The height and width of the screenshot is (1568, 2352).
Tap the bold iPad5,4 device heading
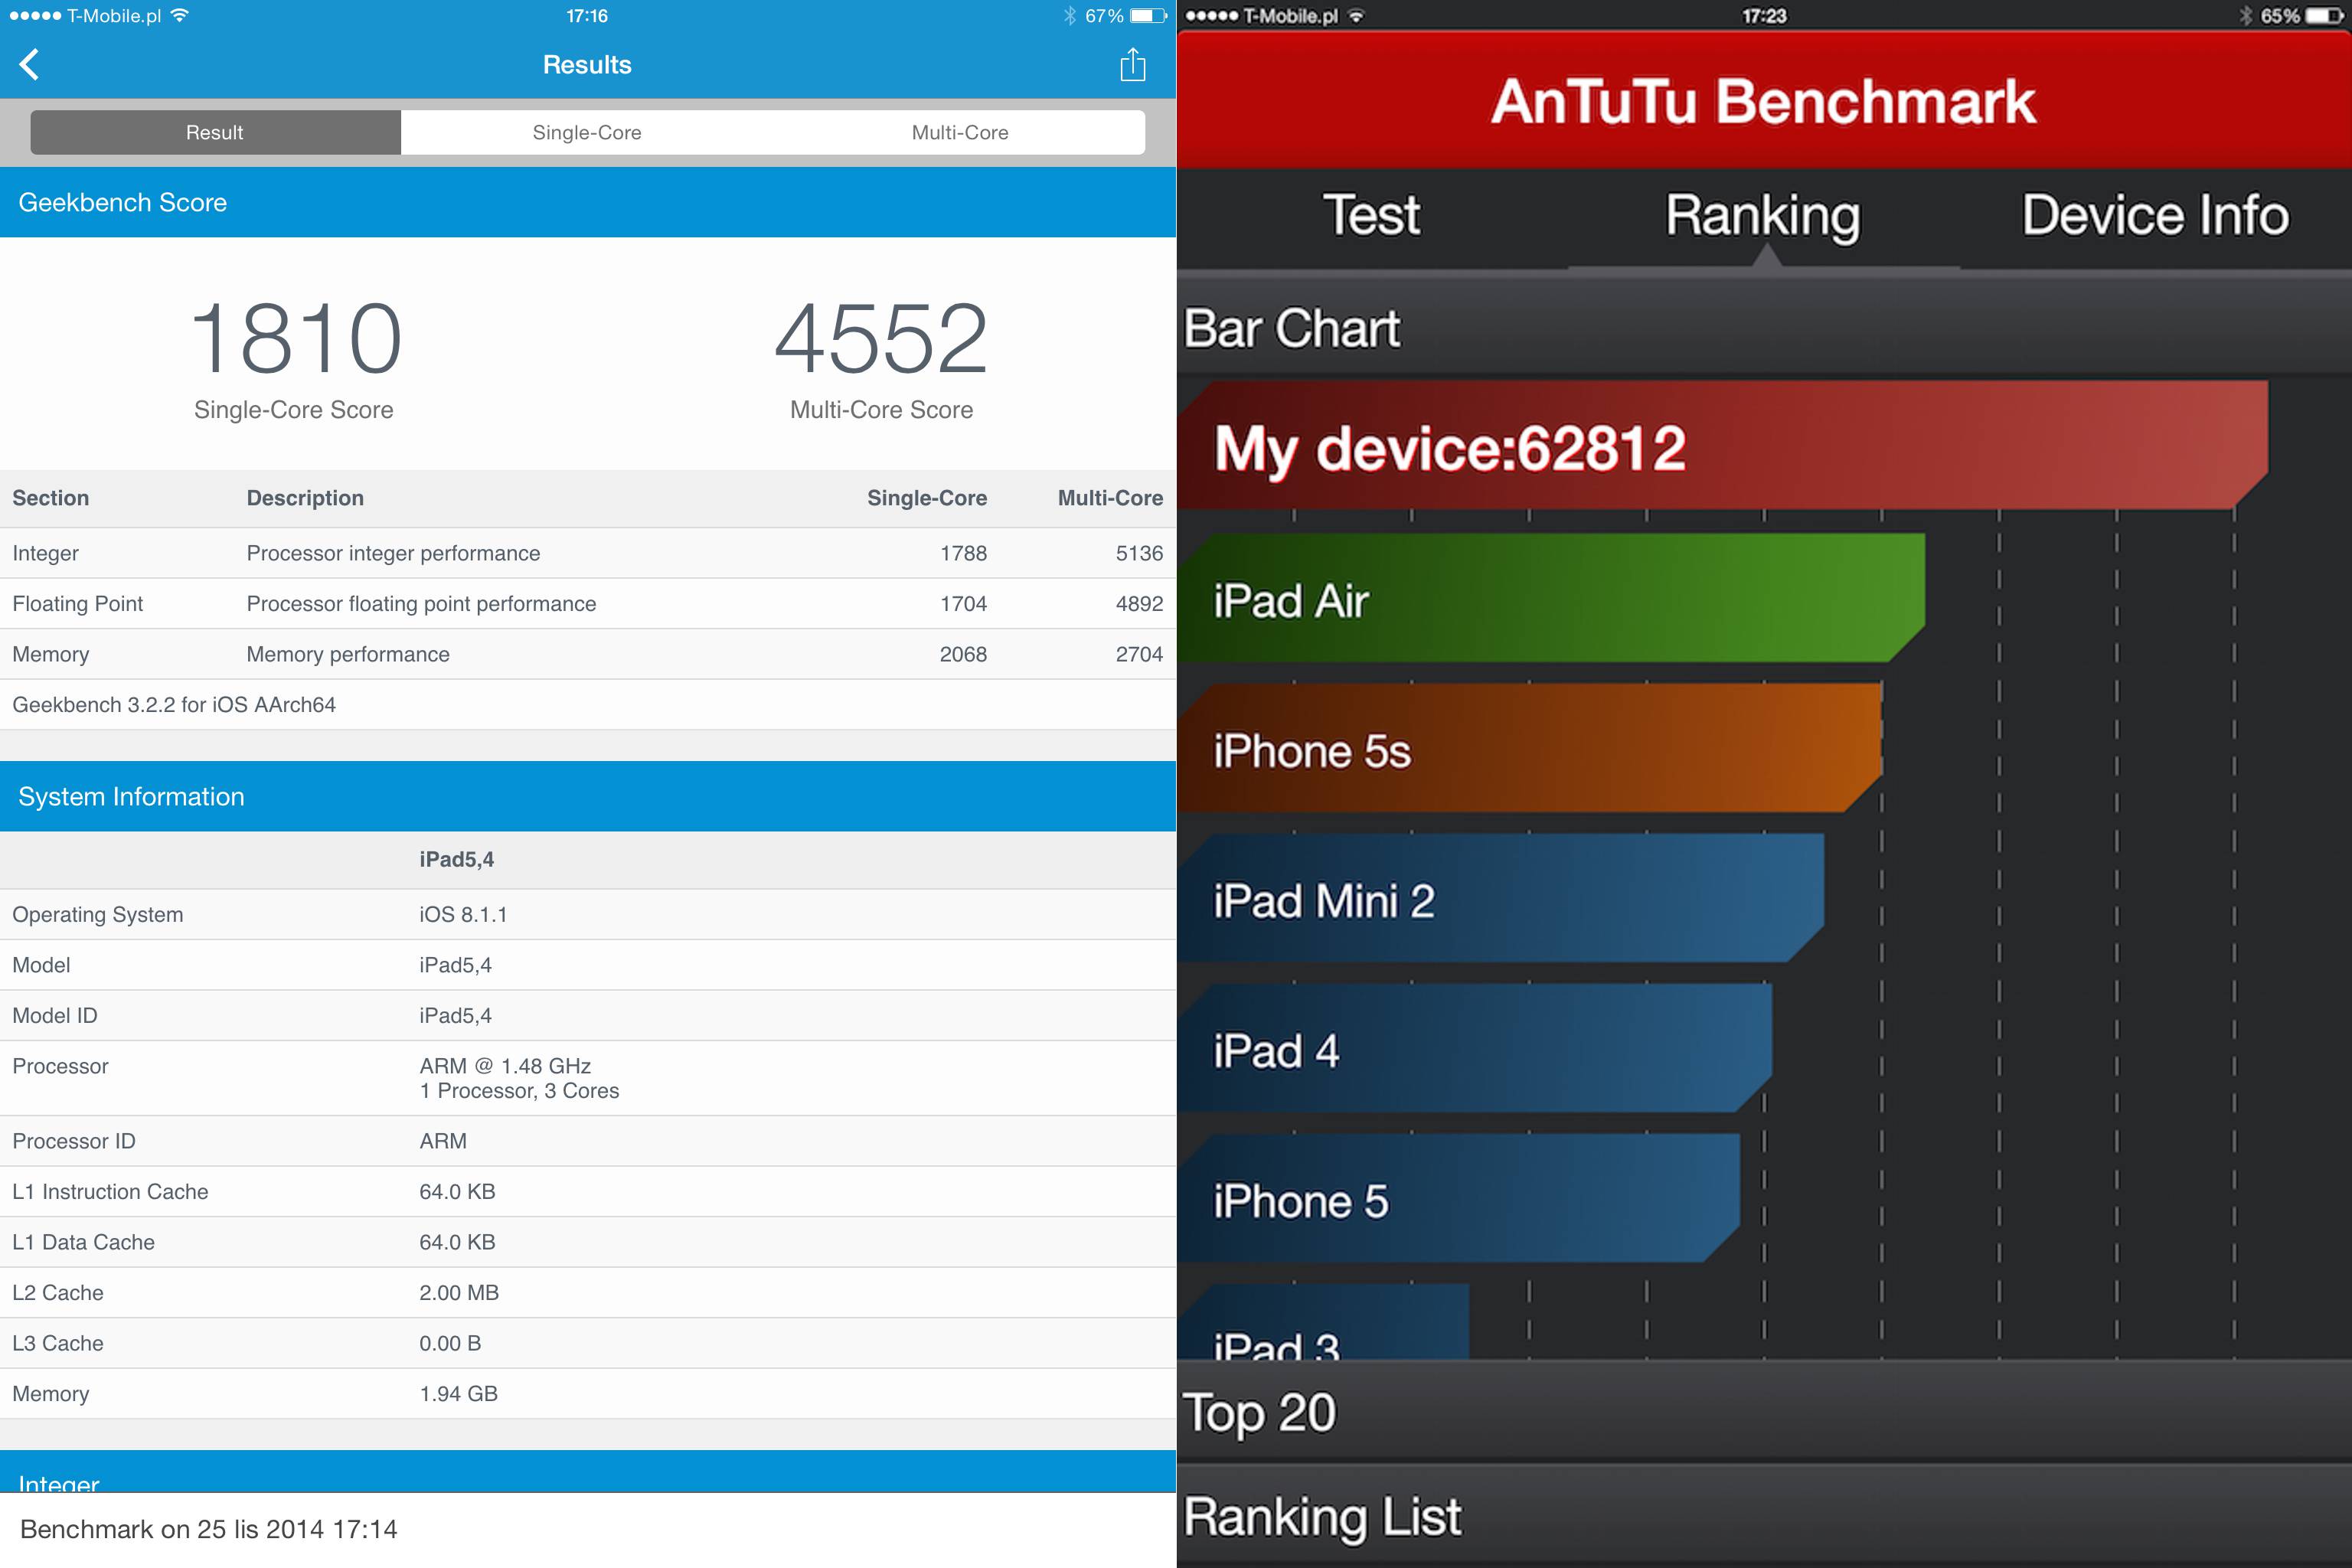pos(456,860)
